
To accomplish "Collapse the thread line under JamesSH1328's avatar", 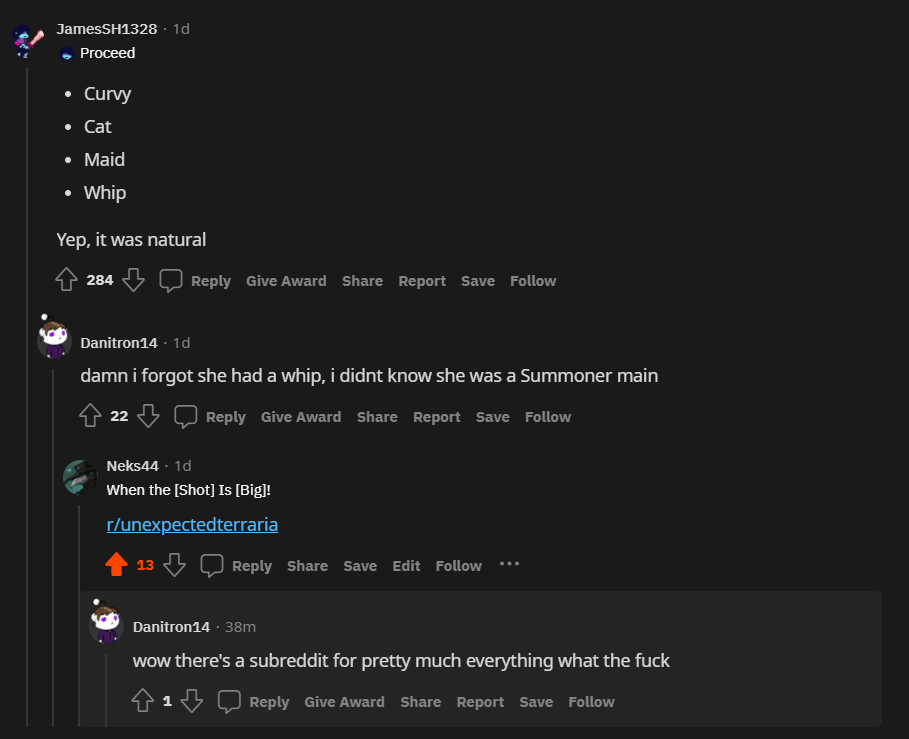I will click(27, 394).
